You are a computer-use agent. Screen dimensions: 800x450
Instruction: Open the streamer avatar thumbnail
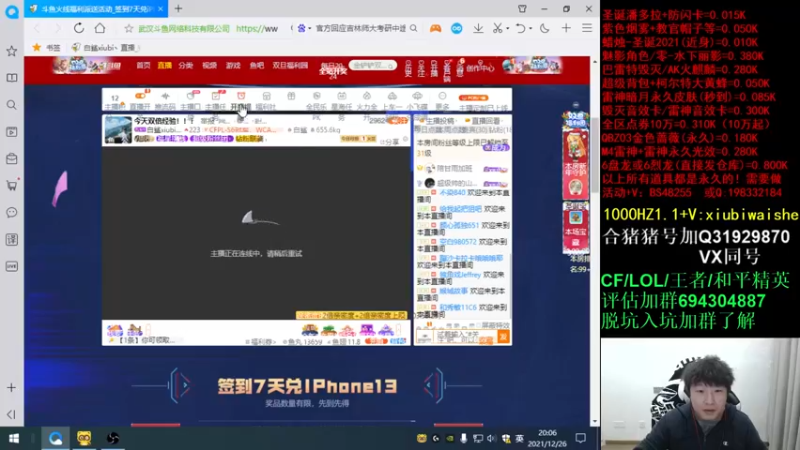coord(118,130)
